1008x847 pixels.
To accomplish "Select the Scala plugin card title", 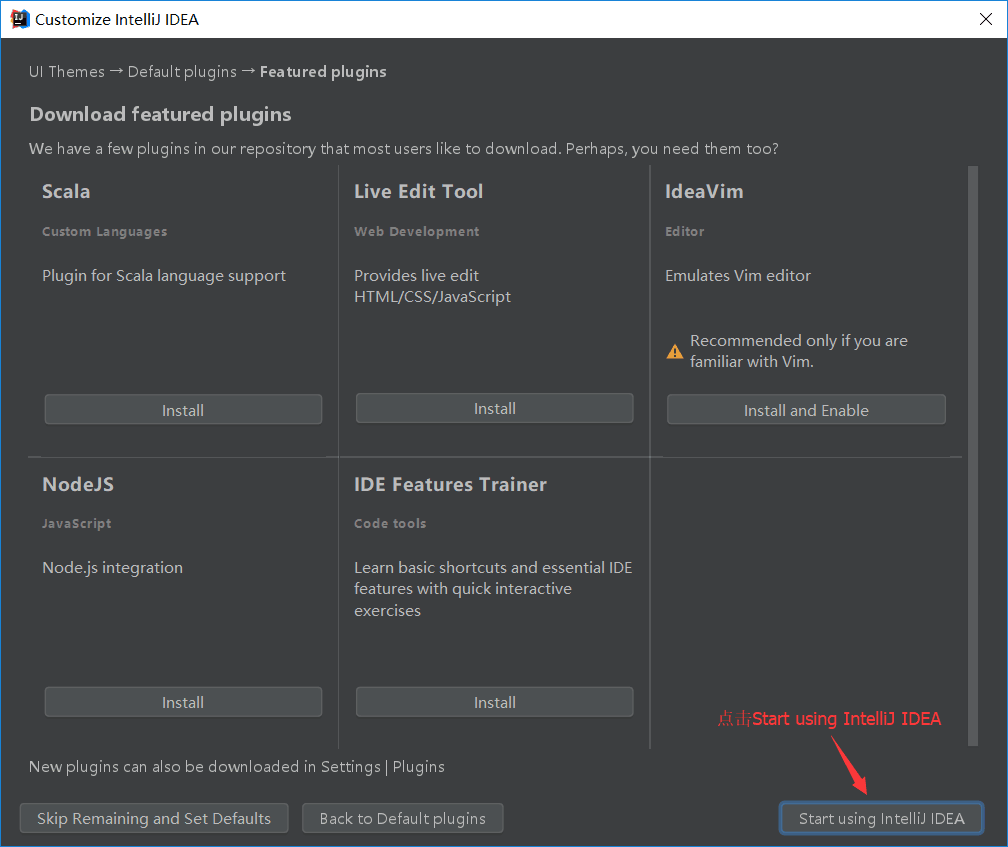I will click(66, 191).
